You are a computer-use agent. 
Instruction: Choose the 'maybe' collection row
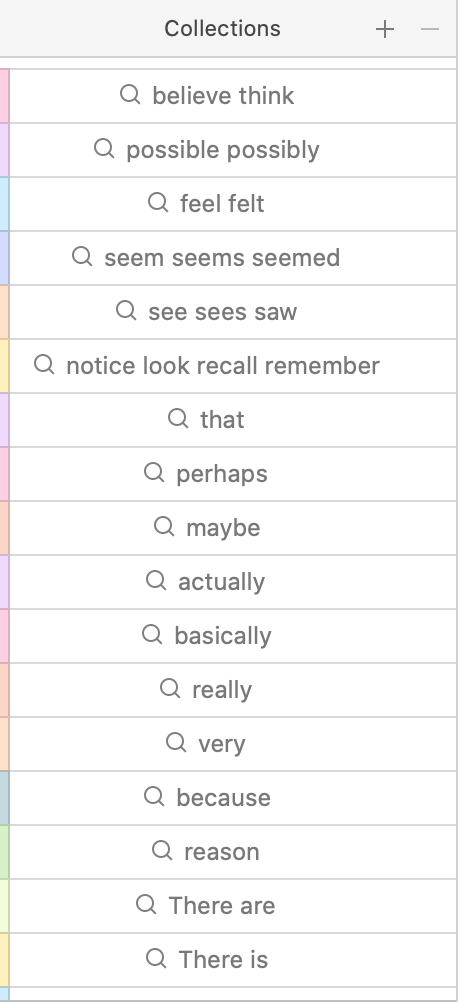pyautogui.click(x=233, y=528)
